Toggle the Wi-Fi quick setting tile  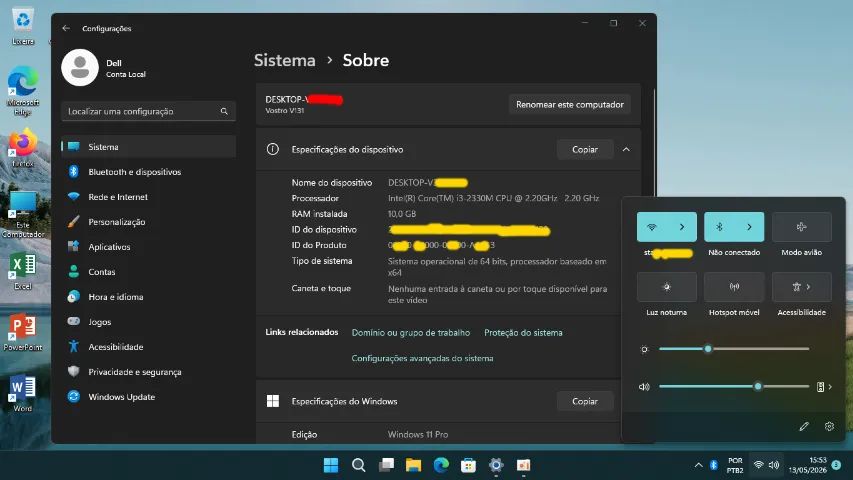tap(652, 227)
